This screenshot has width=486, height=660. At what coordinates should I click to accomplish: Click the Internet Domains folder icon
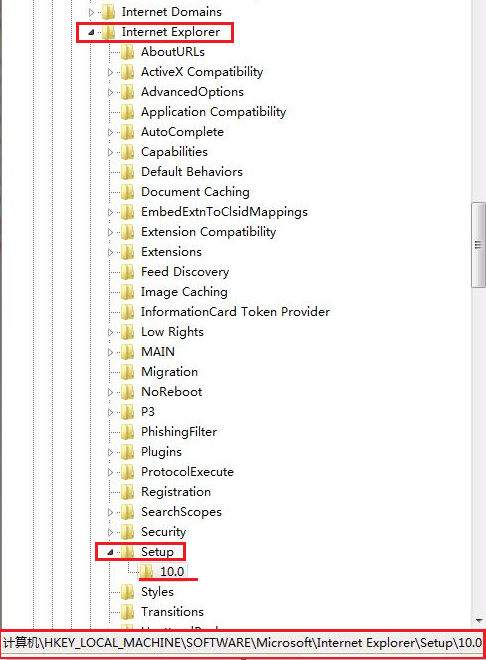(x=108, y=12)
